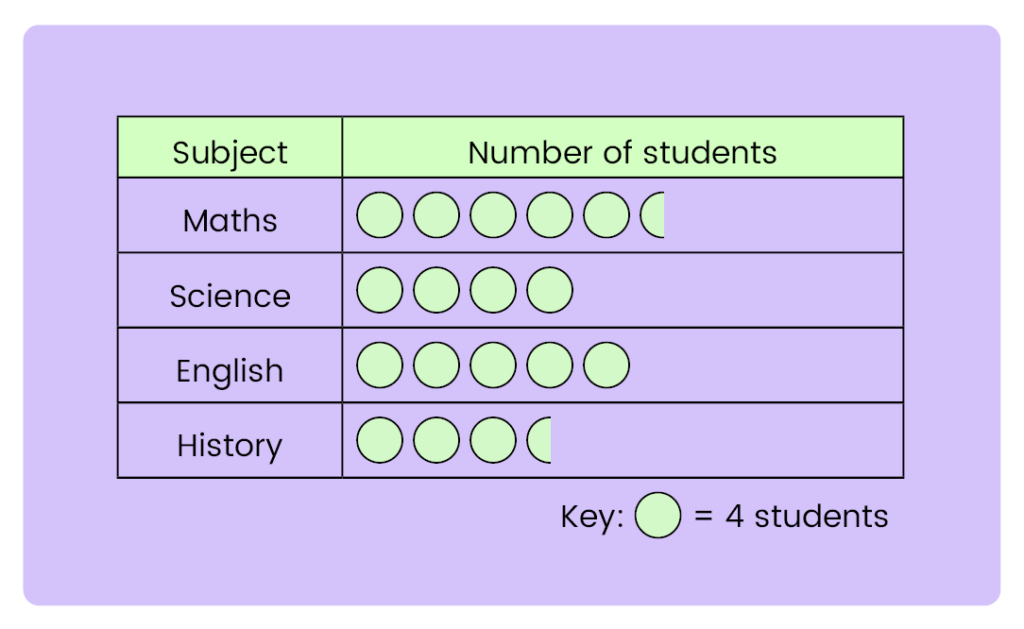
Task: Select the Science row label
Action: [230, 296]
